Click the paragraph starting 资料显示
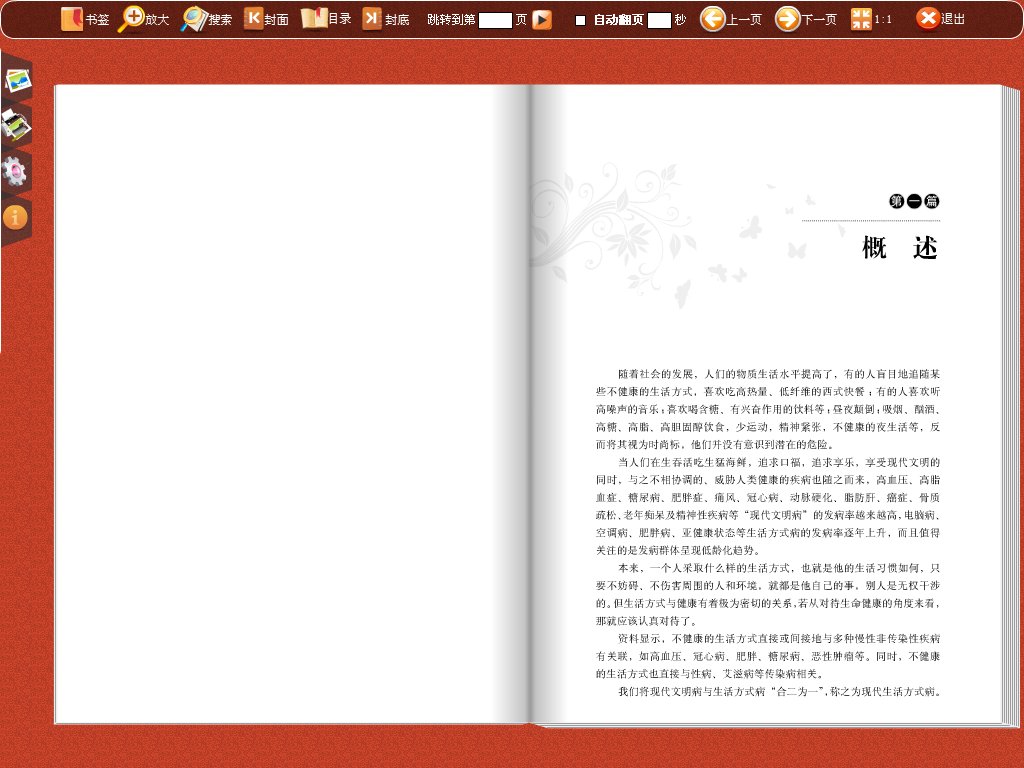 coord(767,656)
